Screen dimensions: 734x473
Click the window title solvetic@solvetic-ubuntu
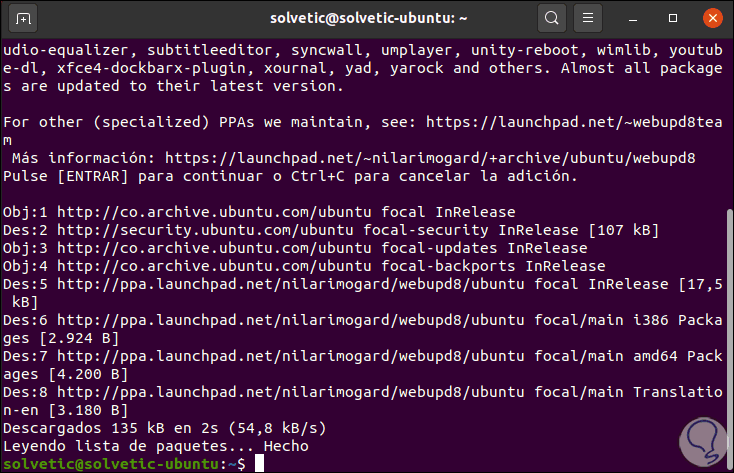(x=368, y=18)
